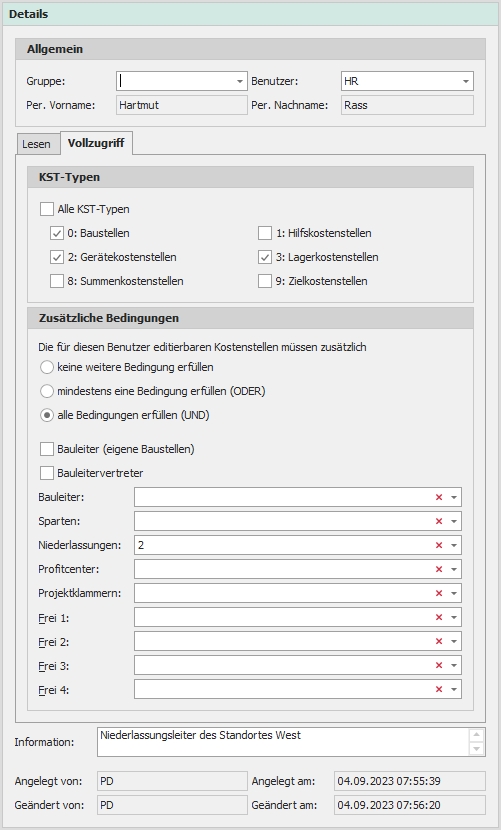Select mindestens eine Bedingung erfüllen (ODER)

tap(47, 391)
